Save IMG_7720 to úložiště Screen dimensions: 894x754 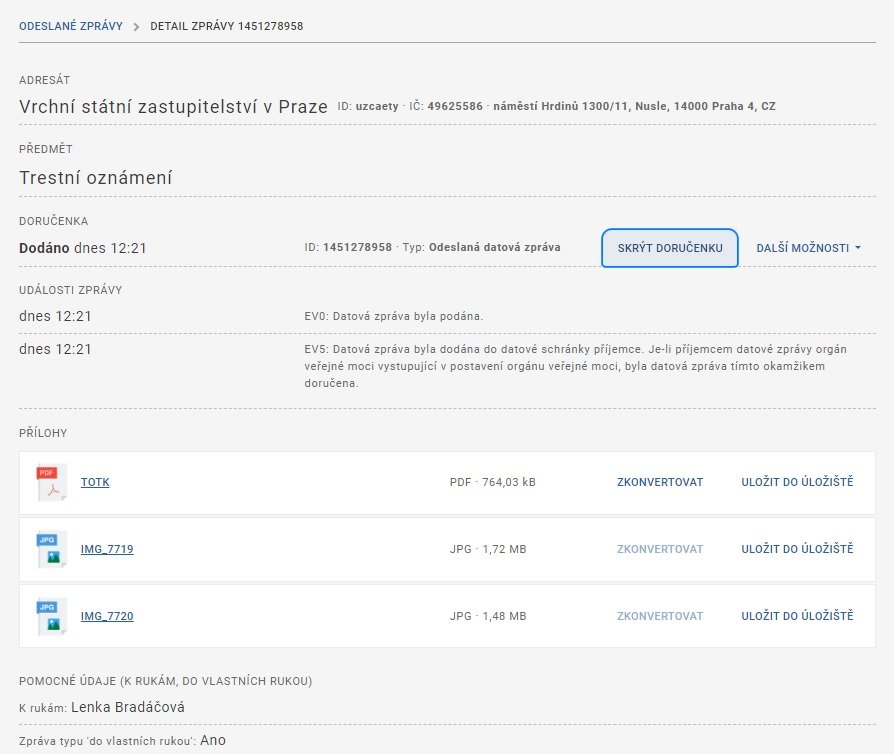(x=797, y=616)
